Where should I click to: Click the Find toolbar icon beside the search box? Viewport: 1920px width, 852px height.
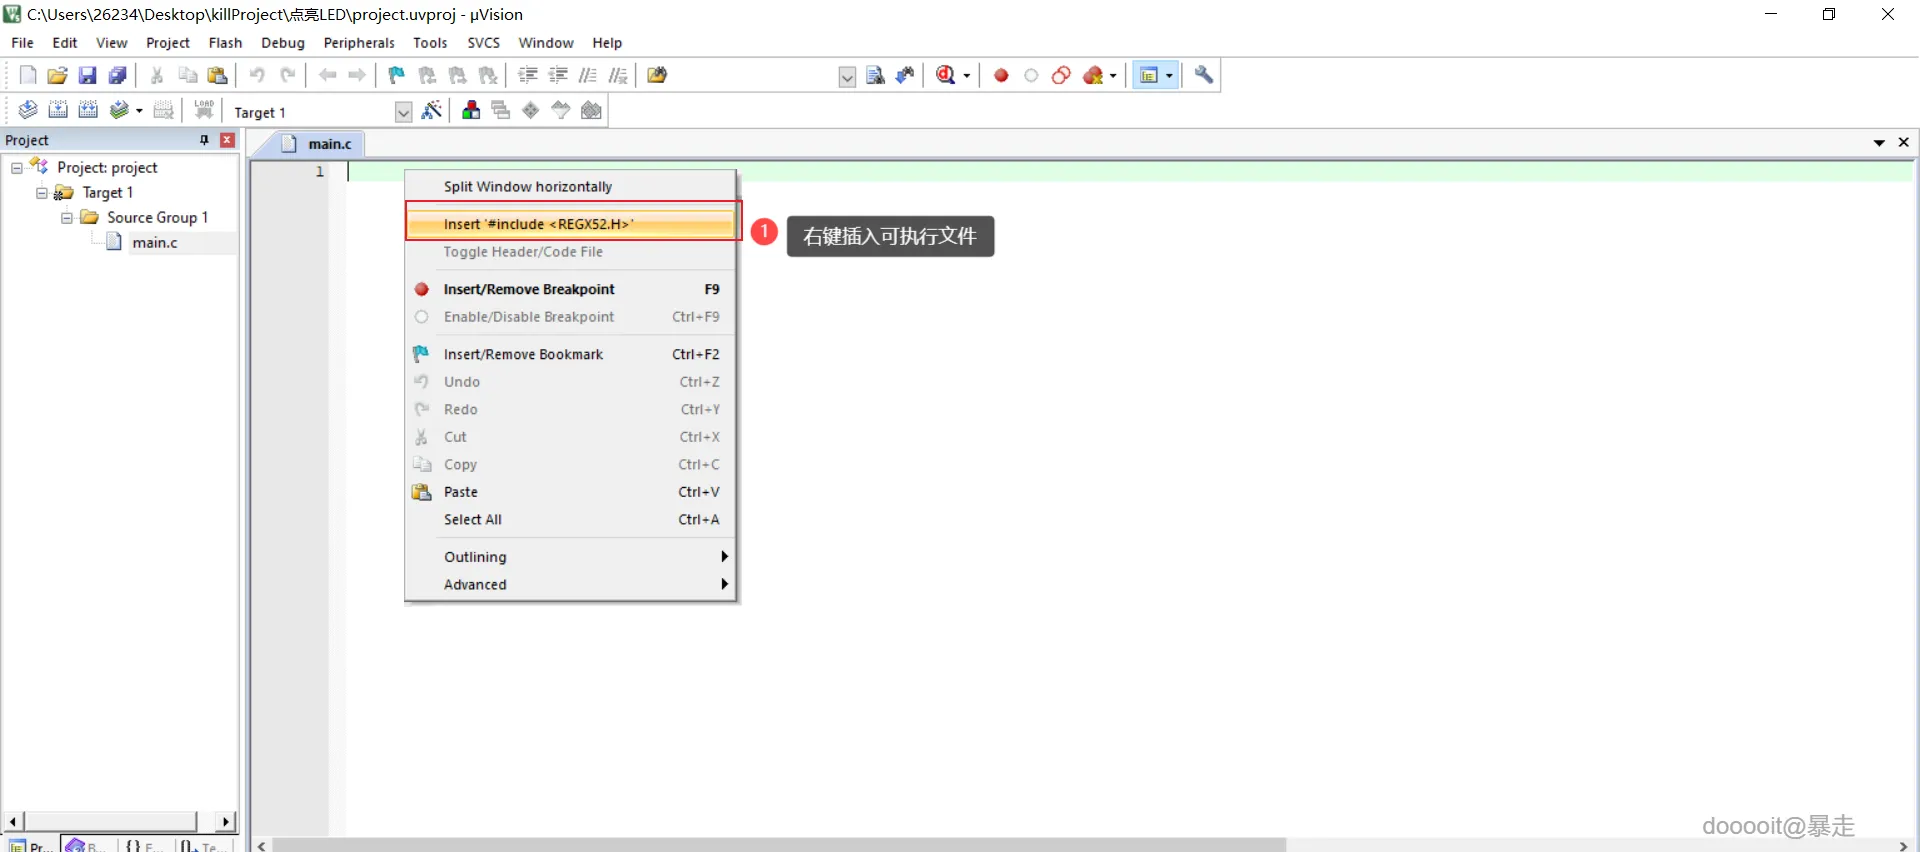tap(875, 75)
